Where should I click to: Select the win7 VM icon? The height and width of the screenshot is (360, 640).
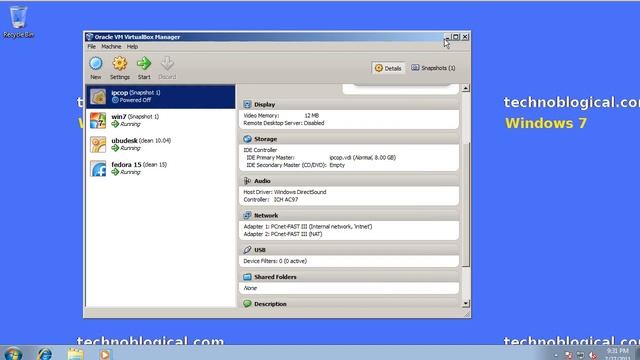pos(98,121)
